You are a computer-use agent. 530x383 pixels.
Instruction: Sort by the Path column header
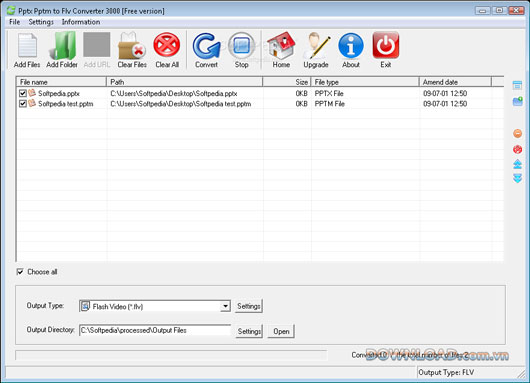click(x=185, y=82)
